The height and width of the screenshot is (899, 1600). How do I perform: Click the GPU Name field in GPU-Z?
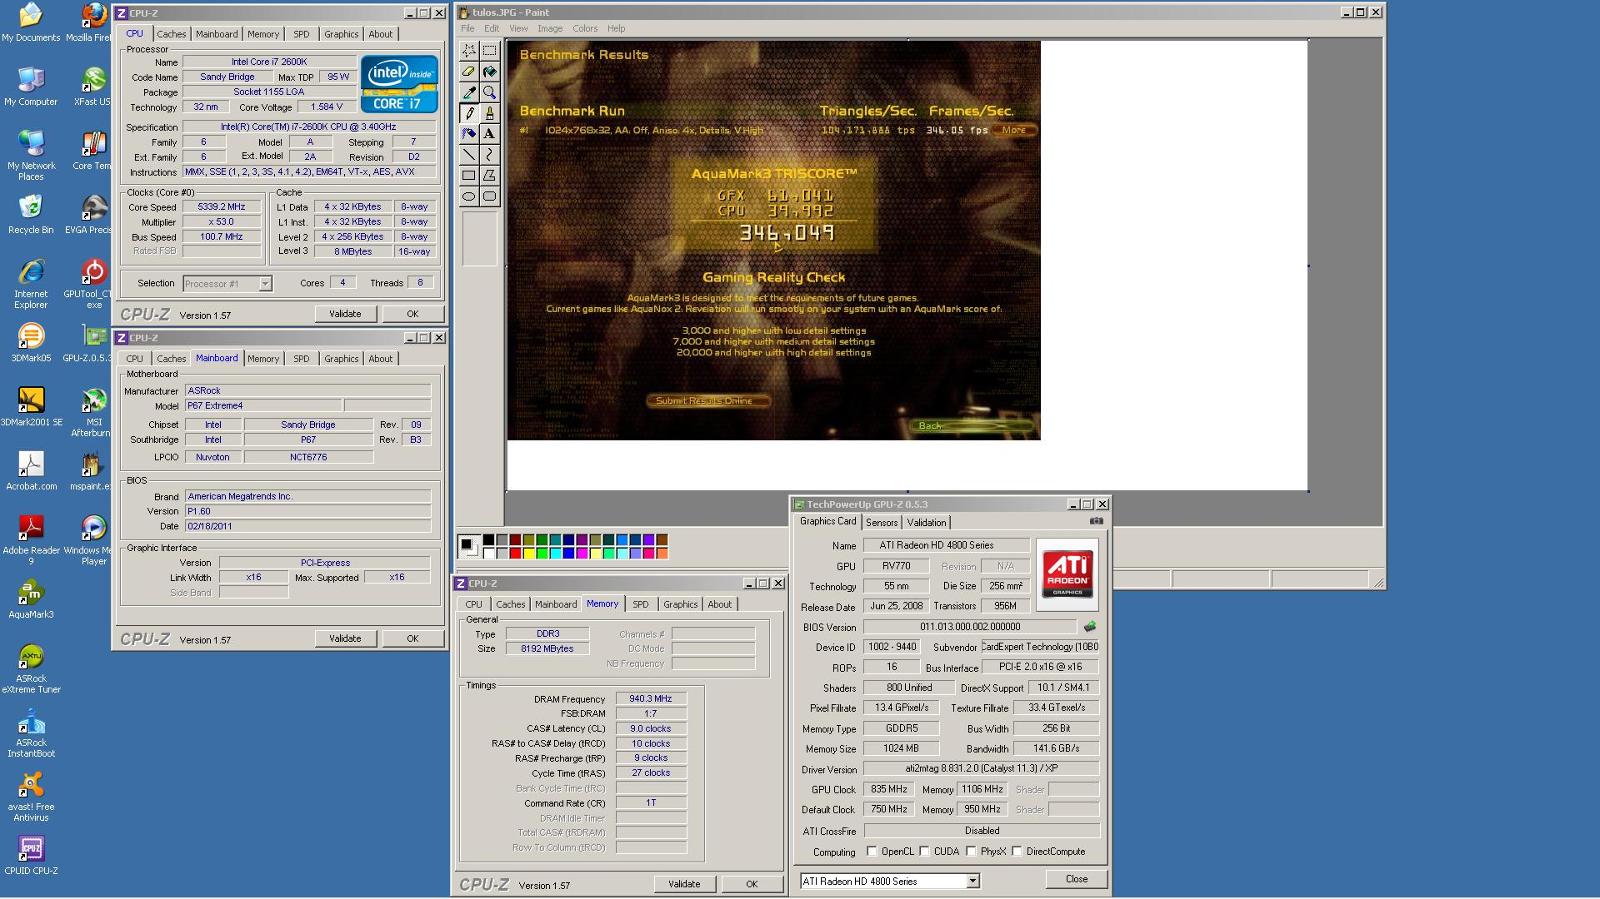[946, 545]
